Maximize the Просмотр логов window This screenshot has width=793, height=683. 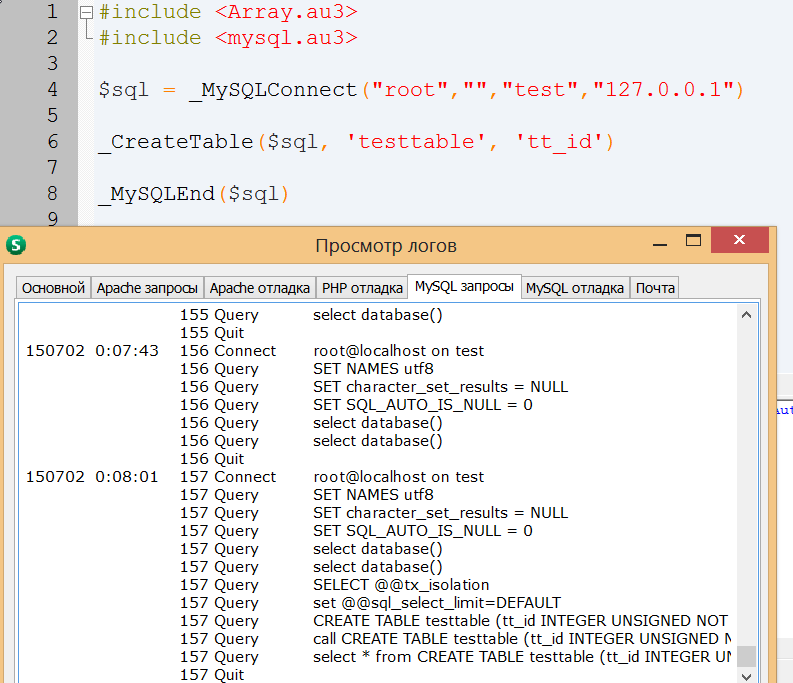coord(693,241)
